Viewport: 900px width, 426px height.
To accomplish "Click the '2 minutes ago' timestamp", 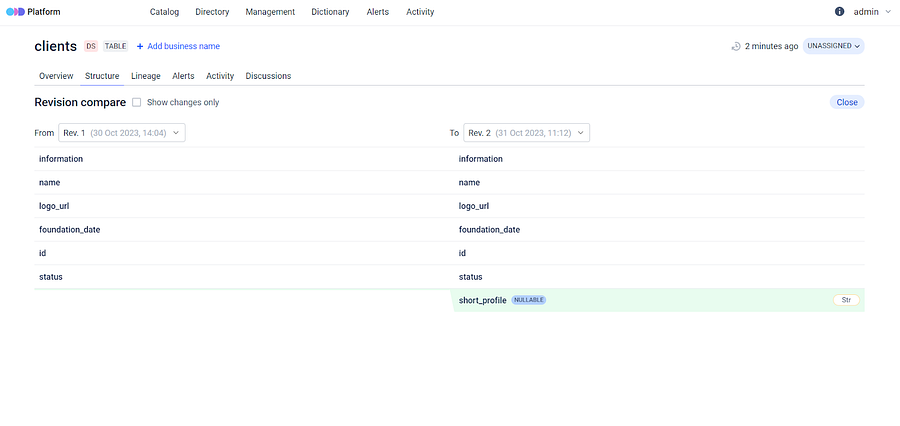I will (771, 47).
